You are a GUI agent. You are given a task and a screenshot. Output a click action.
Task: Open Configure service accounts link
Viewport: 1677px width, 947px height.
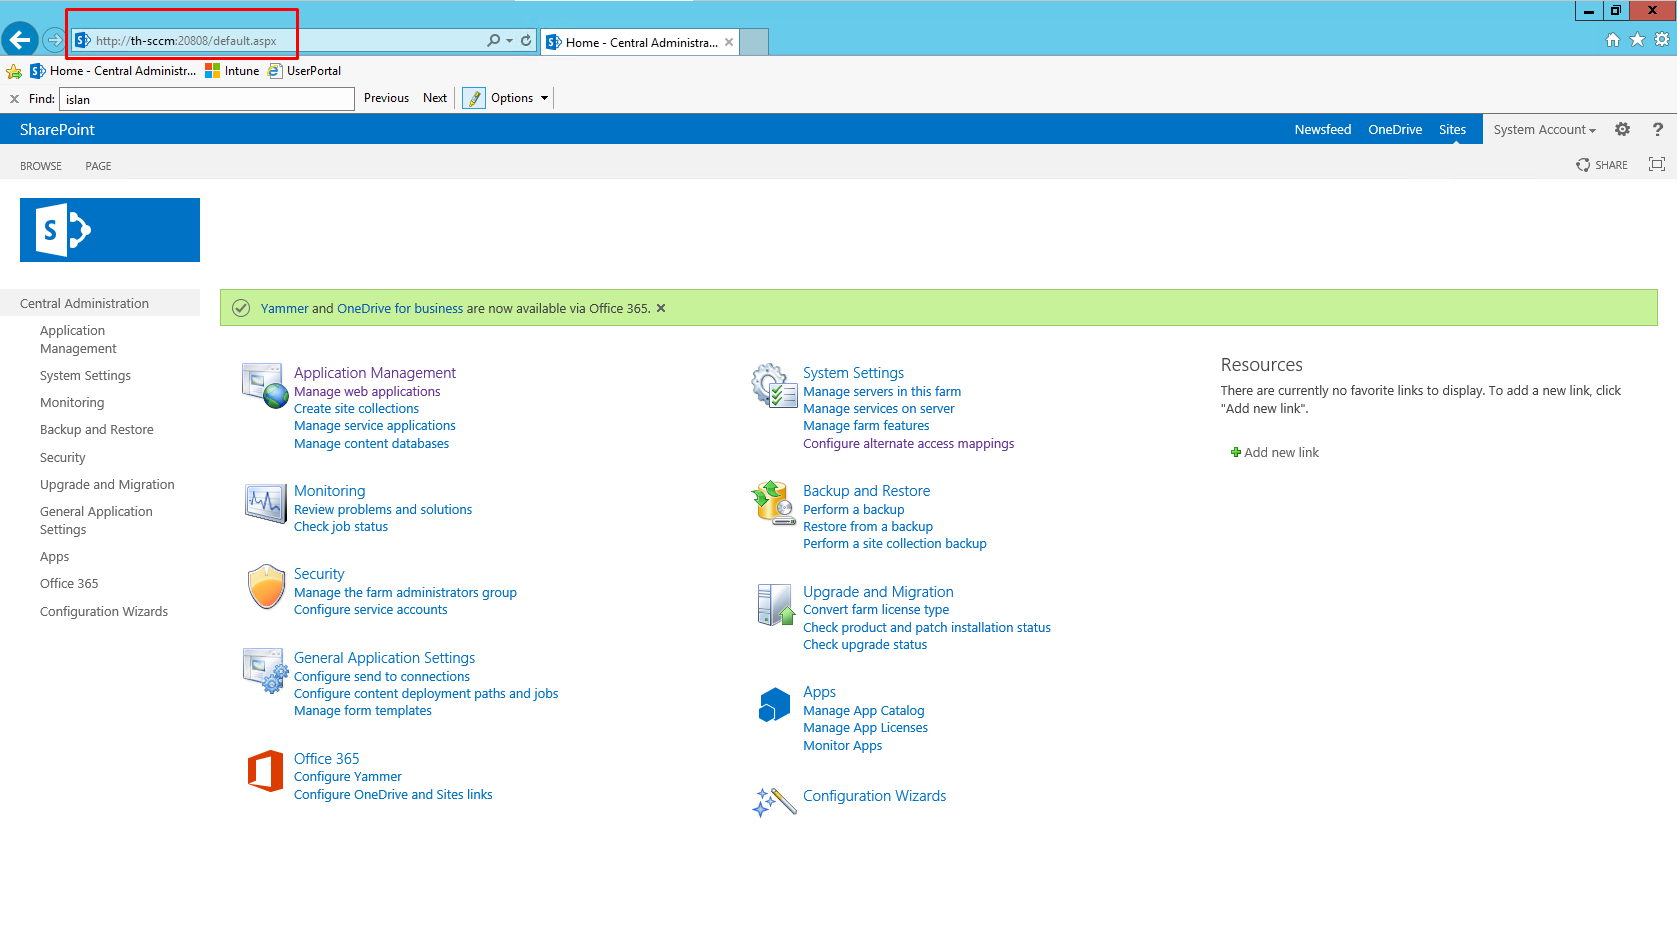(x=370, y=610)
